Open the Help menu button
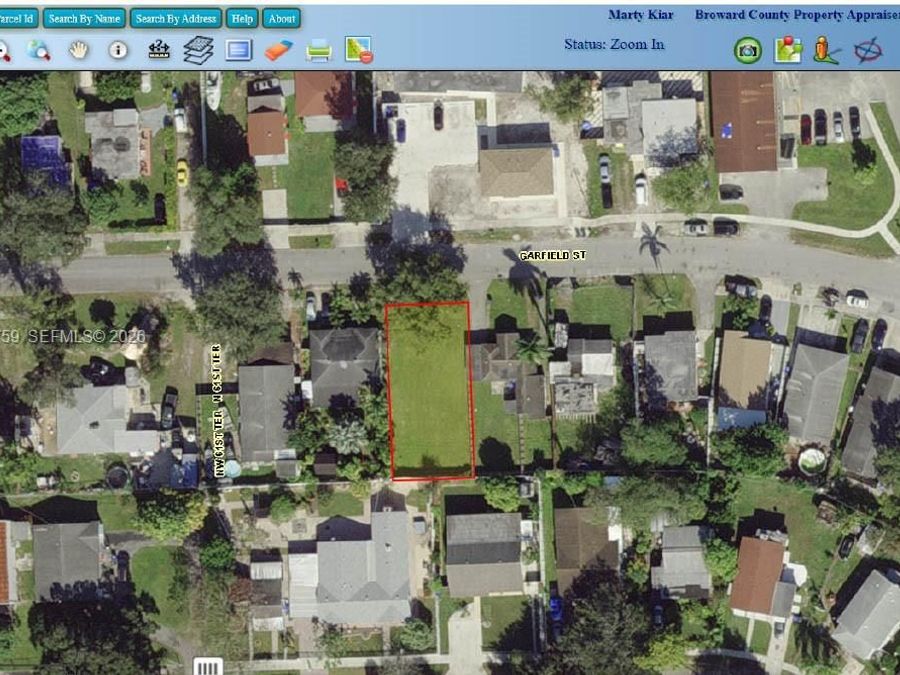 pos(242,19)
